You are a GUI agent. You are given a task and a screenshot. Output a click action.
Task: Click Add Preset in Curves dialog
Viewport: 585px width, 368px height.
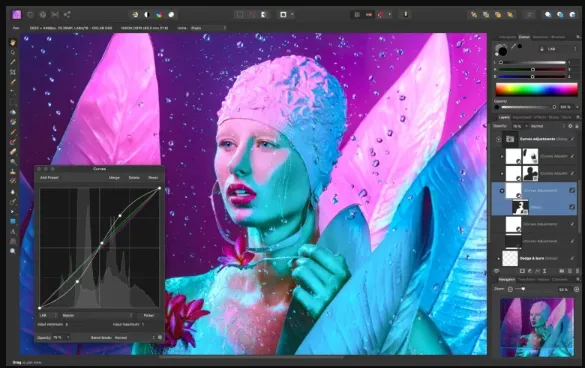pyautogui.click(x=49, y=178)
